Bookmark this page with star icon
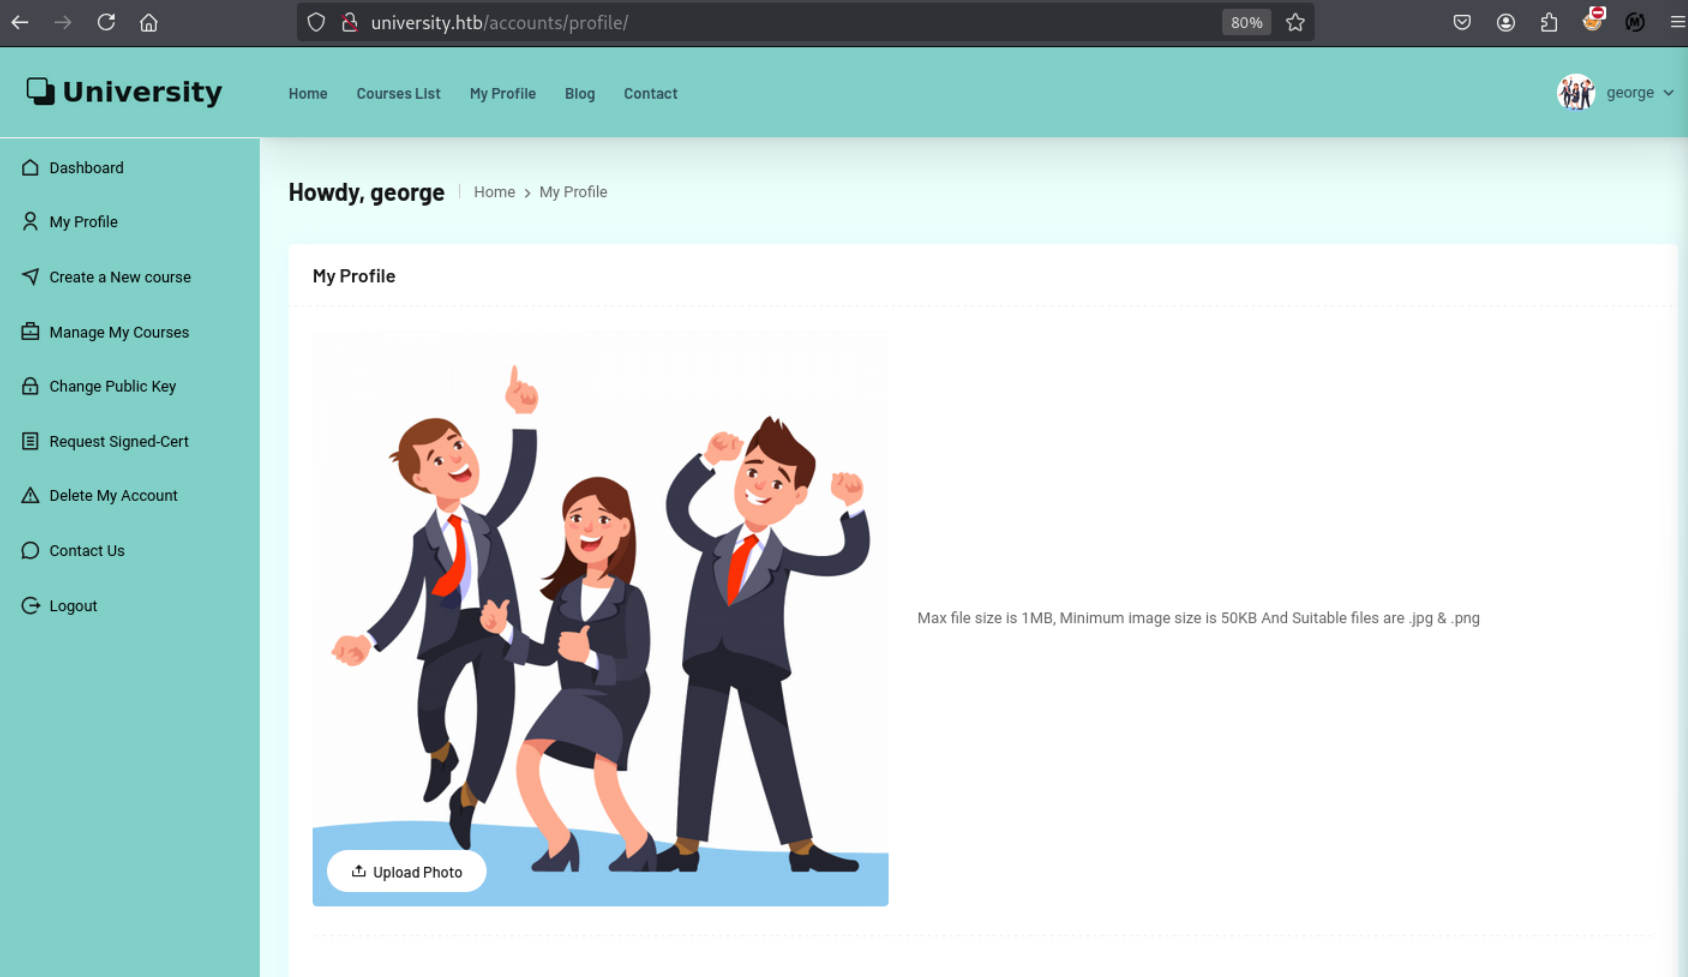Viewport: 1688px width, 977px height. (1295, 22)
